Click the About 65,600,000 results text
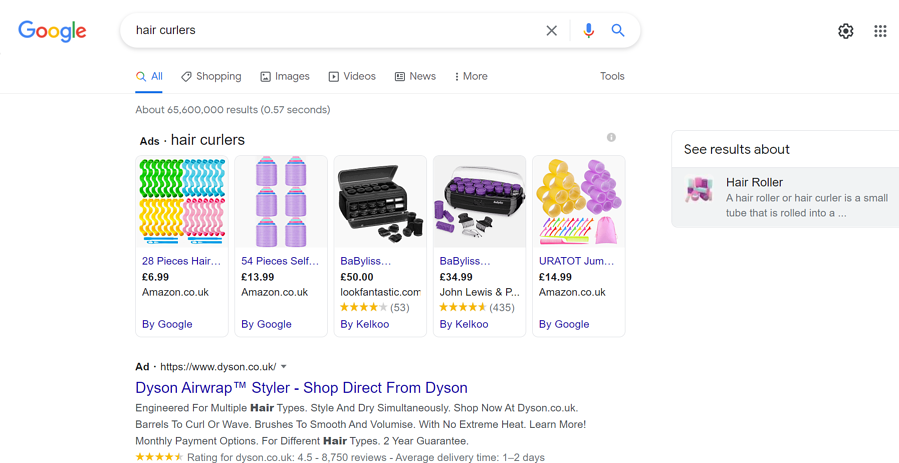Screen dimensions: 899x463 (x=233, y=109)
